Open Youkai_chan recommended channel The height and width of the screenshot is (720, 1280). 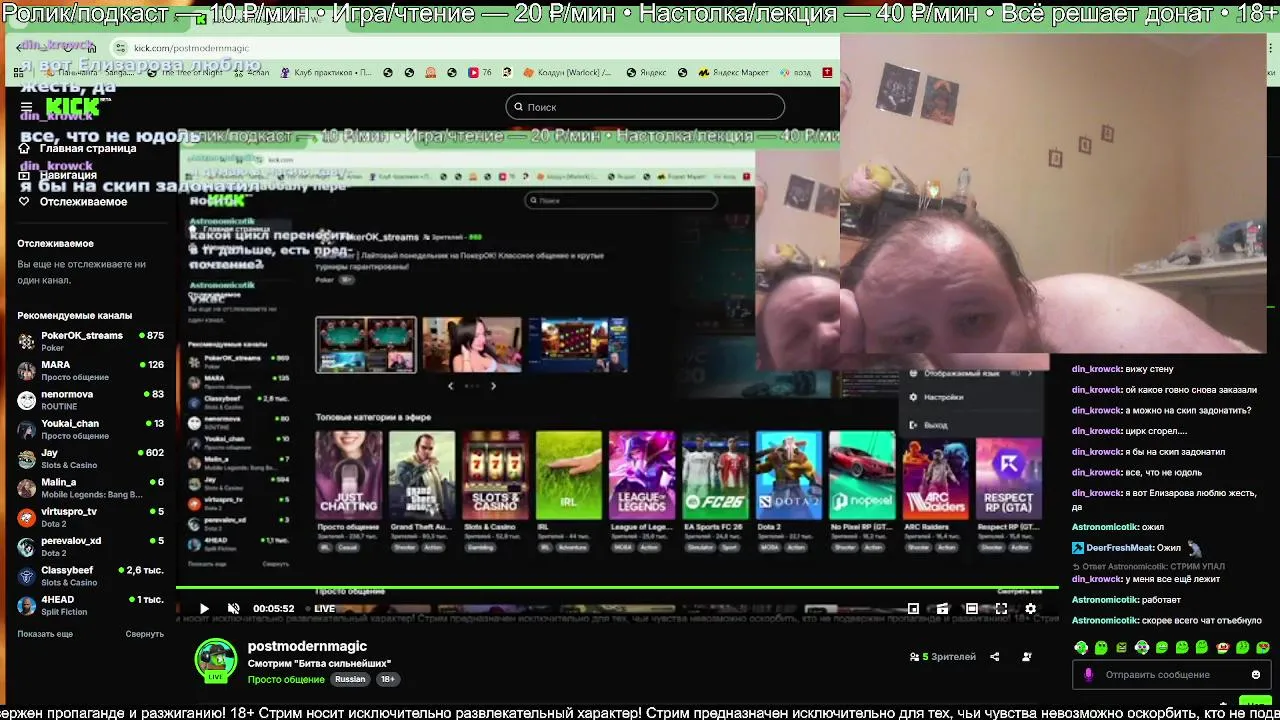[90, 429]
